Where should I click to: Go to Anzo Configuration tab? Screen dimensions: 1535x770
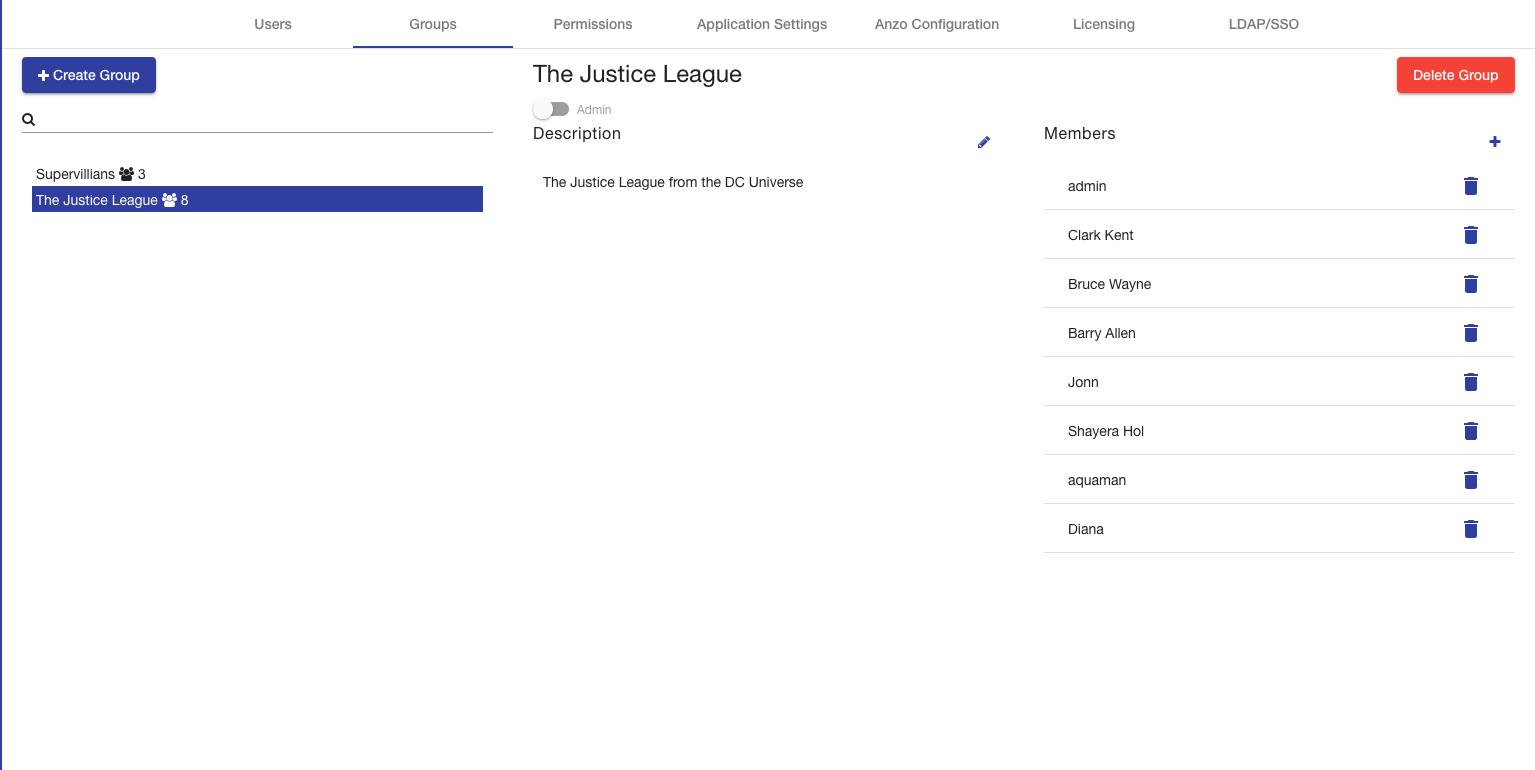pos(937,24)
